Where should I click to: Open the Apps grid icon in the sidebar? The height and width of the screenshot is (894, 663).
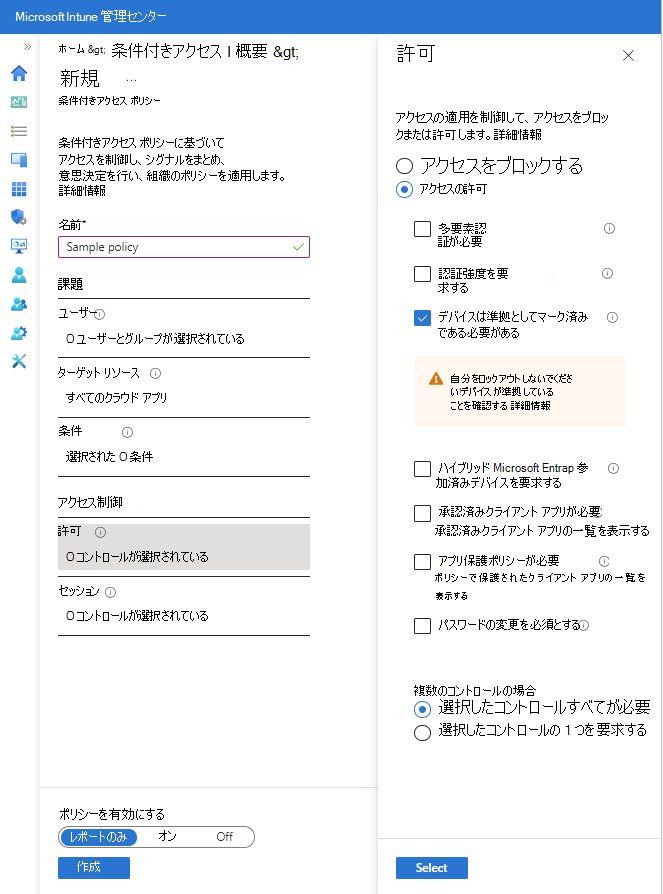point(19,189)
